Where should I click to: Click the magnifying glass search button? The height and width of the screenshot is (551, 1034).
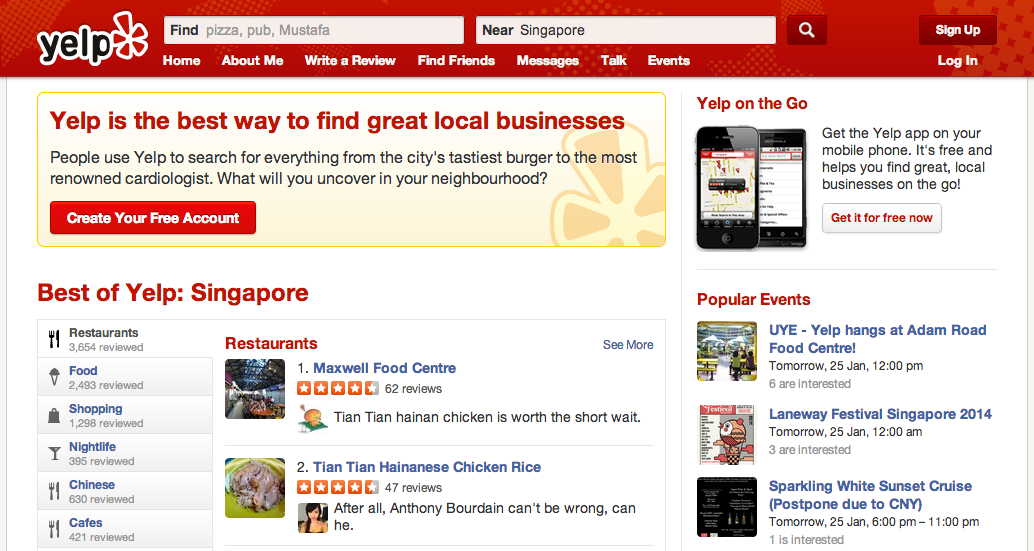pos(806,30)
